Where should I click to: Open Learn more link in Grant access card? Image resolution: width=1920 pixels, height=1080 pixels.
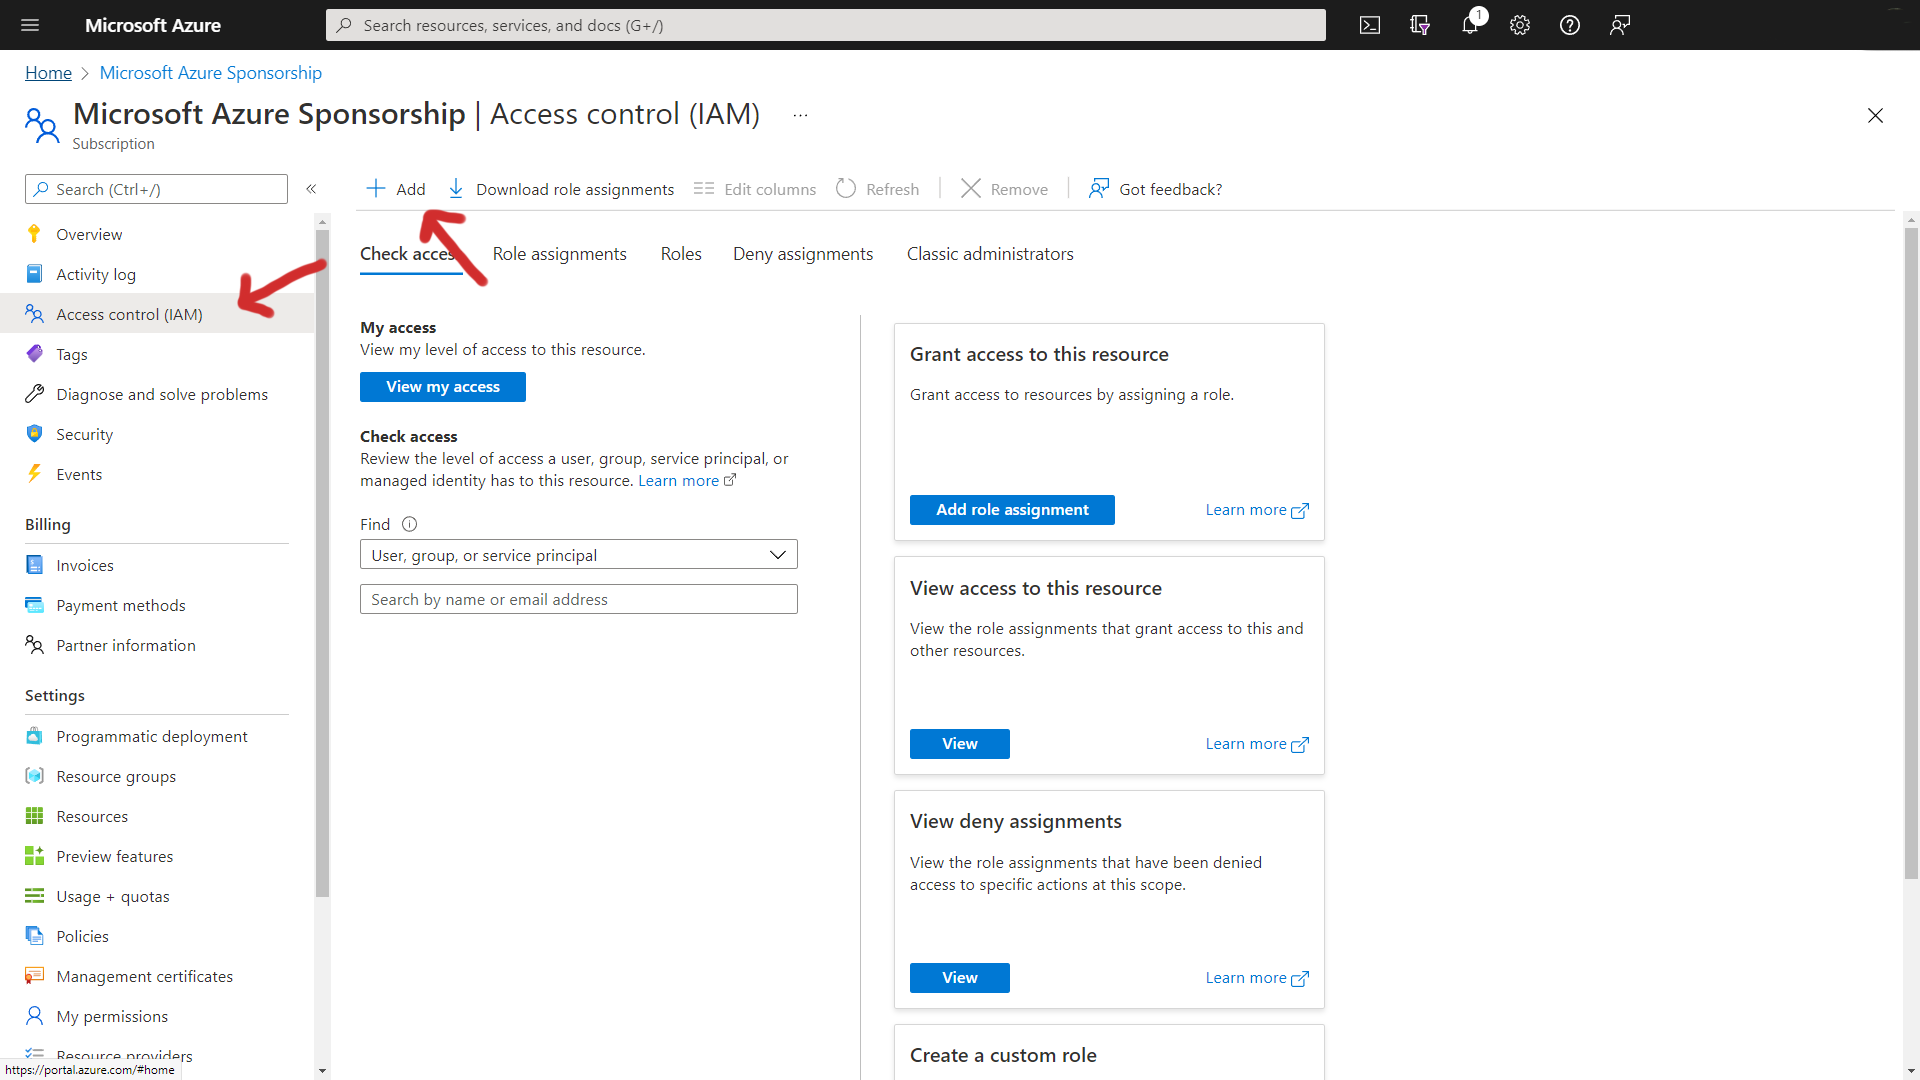1257,510
